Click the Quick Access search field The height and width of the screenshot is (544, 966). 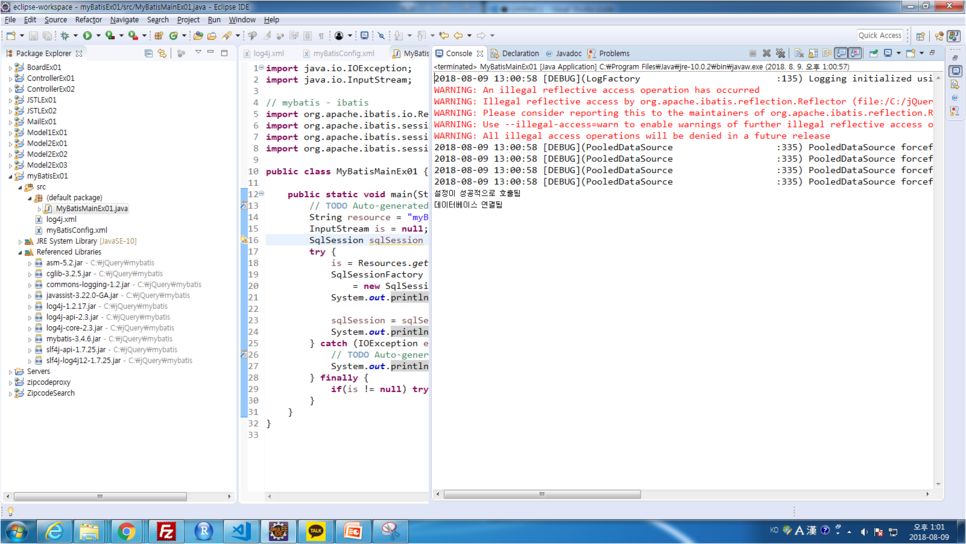point(880,35)
